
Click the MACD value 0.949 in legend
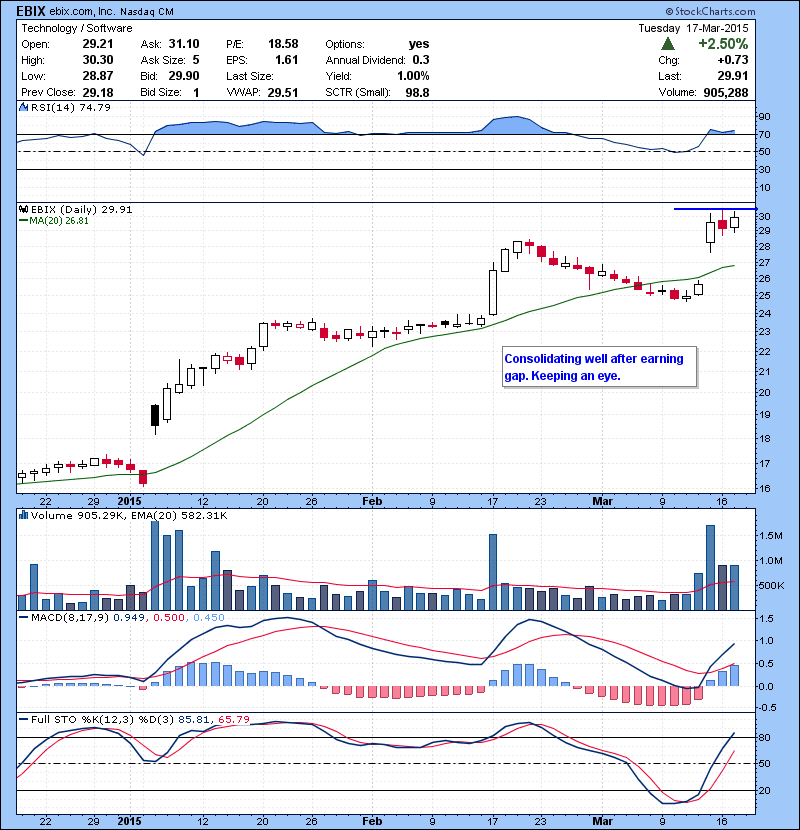coord(129,617)
